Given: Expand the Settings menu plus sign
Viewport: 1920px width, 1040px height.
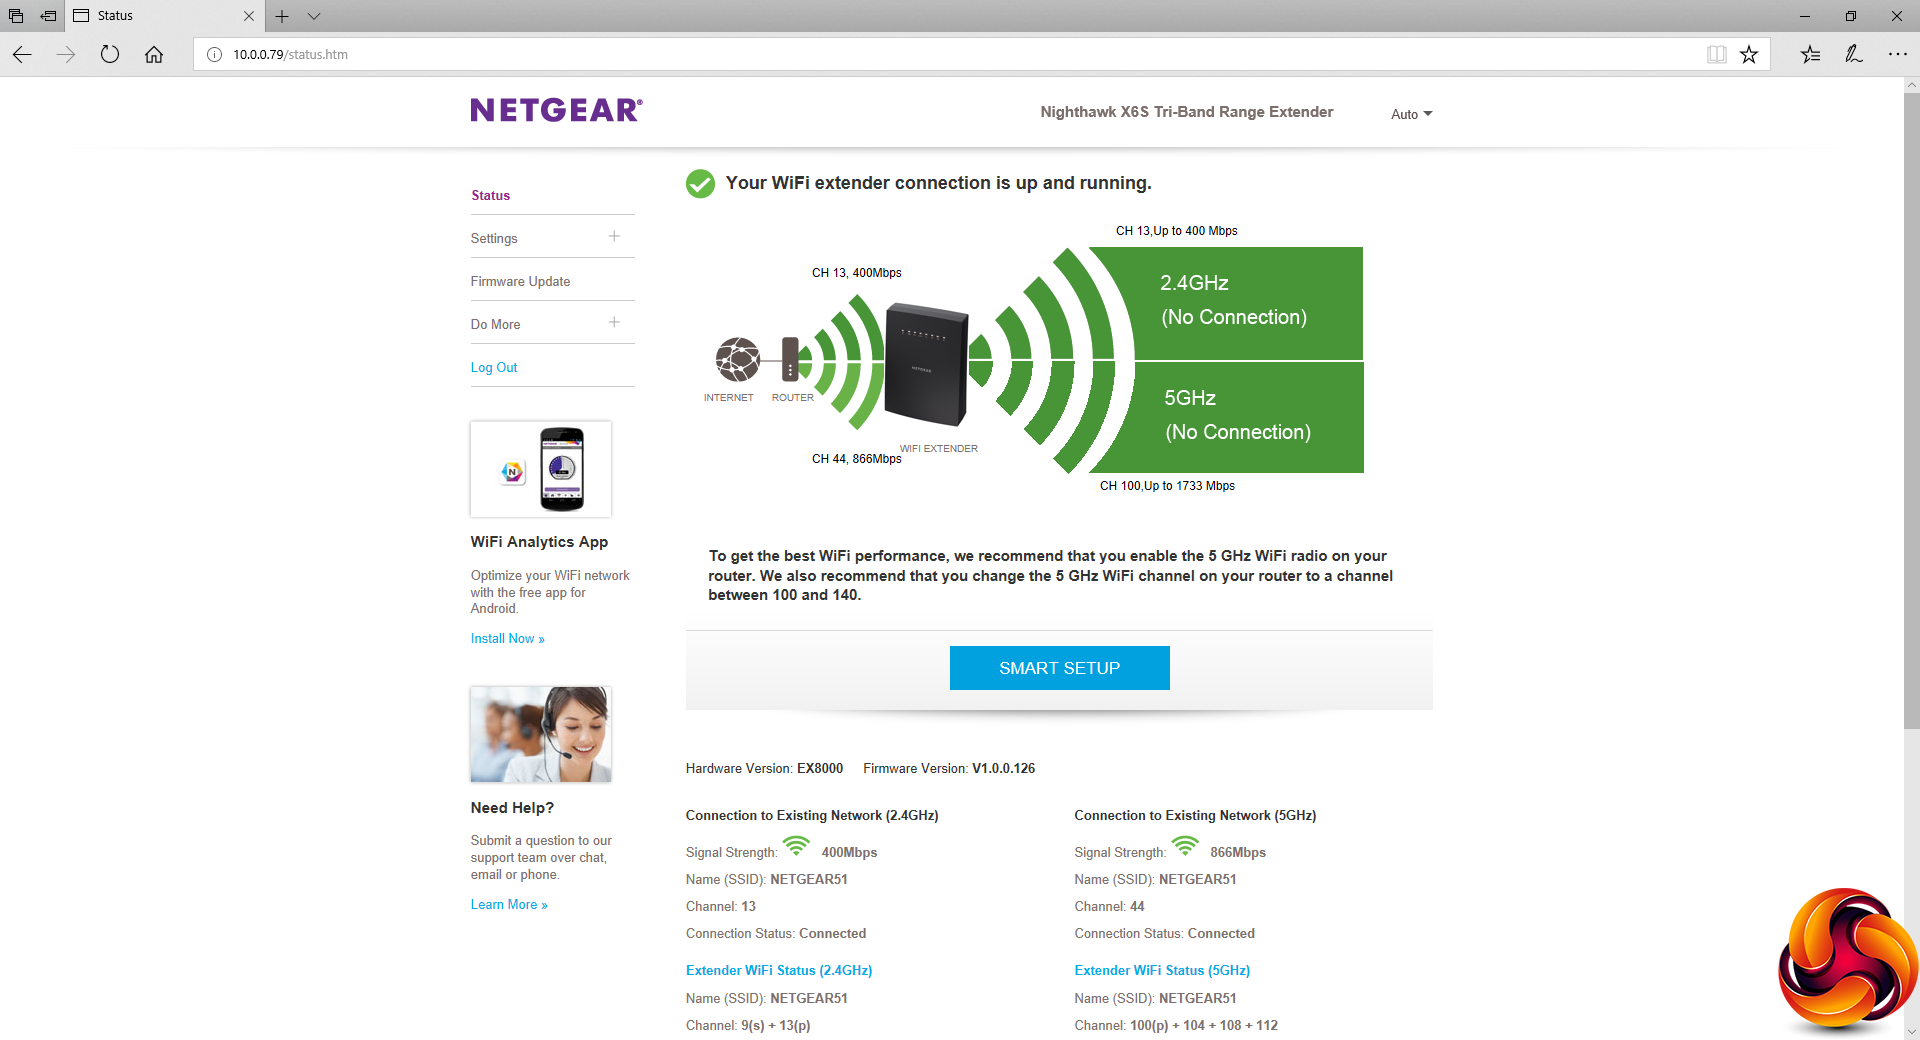Looking at the screenshot, I should click(x=614, y=237).
